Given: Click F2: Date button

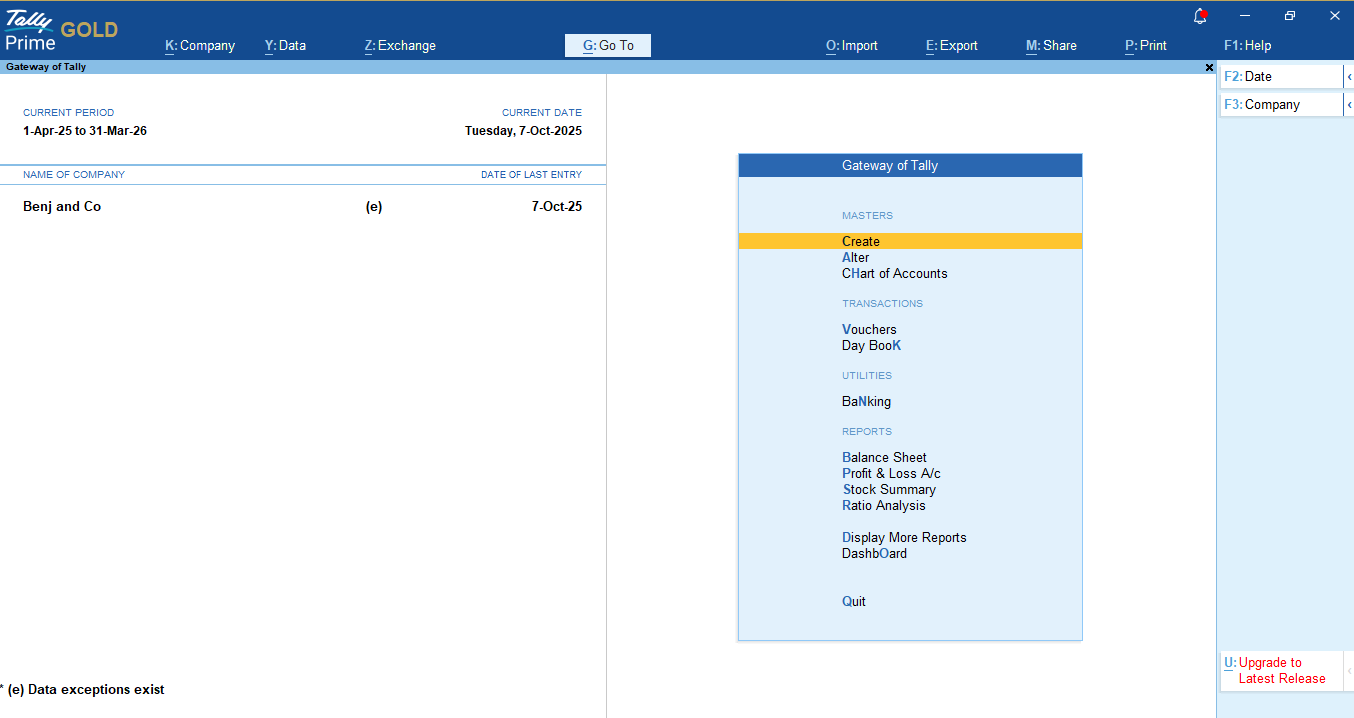Looking at the screenshot, I should [x=1281, y=77].
